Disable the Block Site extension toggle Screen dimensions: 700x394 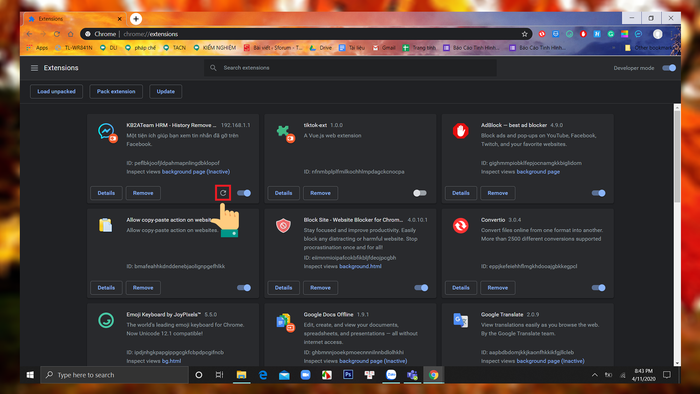point(421,287)
